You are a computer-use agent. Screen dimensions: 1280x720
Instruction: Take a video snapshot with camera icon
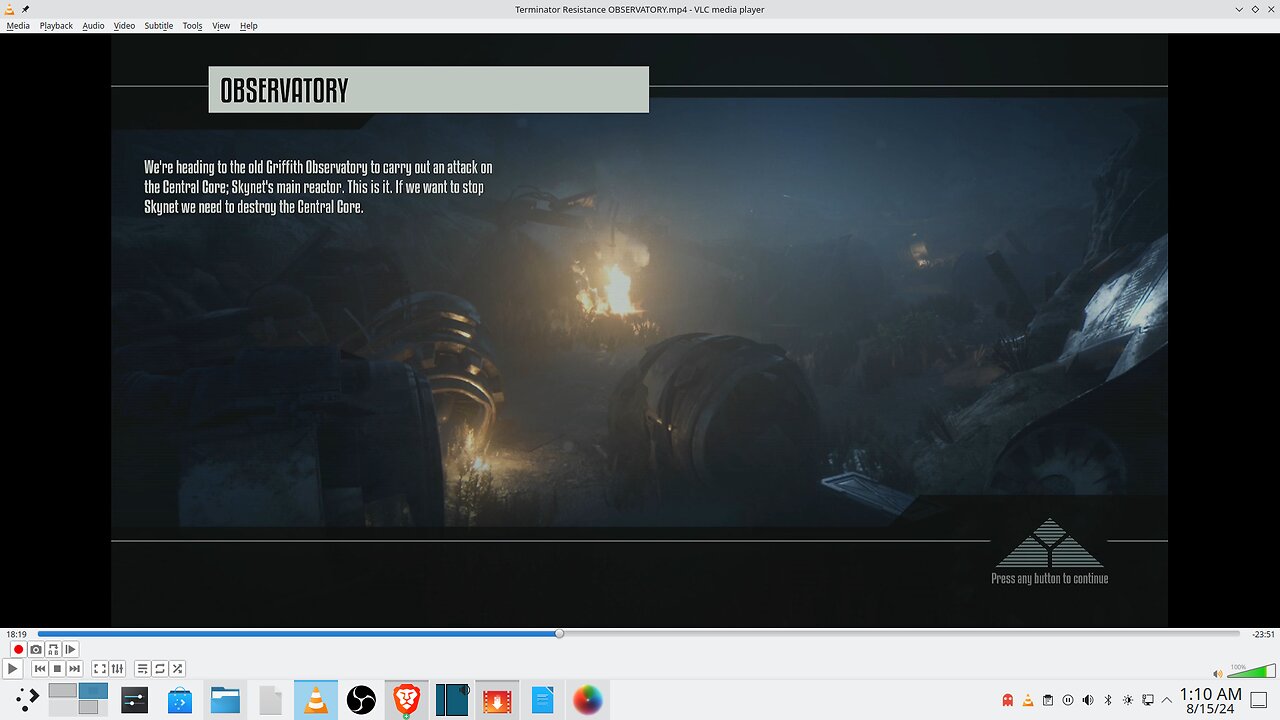click(x=36, y=649)
